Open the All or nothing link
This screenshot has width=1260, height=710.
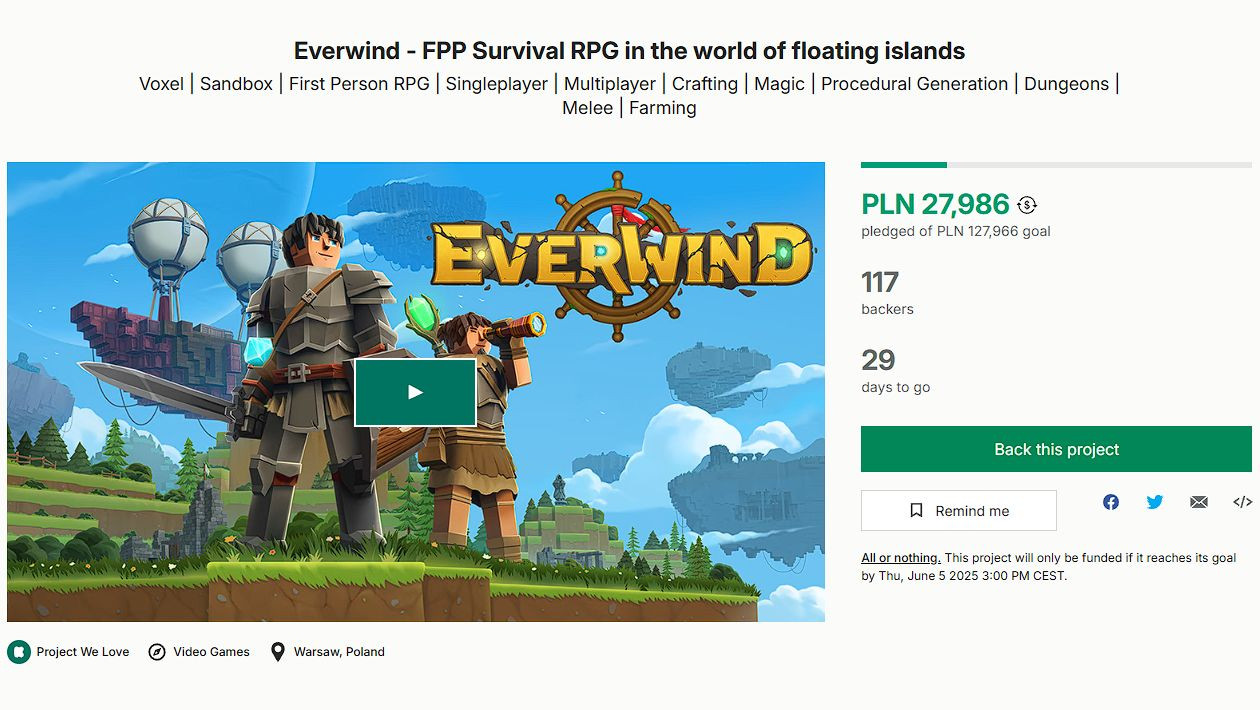point(901,558)
